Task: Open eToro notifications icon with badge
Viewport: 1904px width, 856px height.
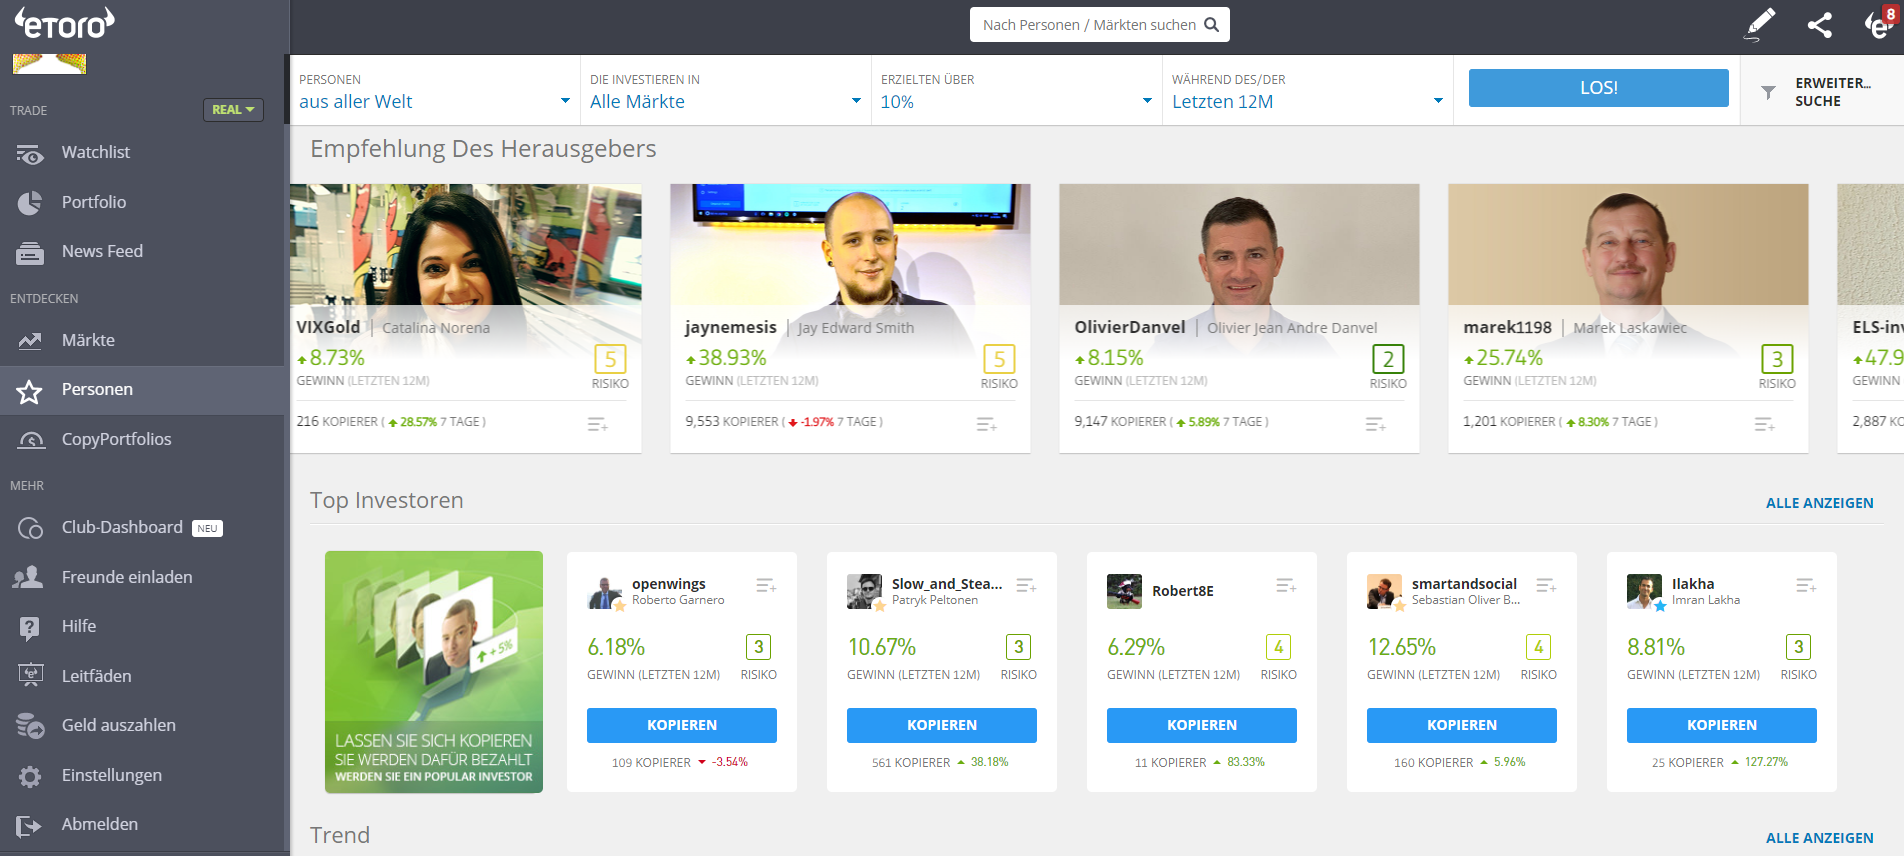Action: (x=1878, y=24)
